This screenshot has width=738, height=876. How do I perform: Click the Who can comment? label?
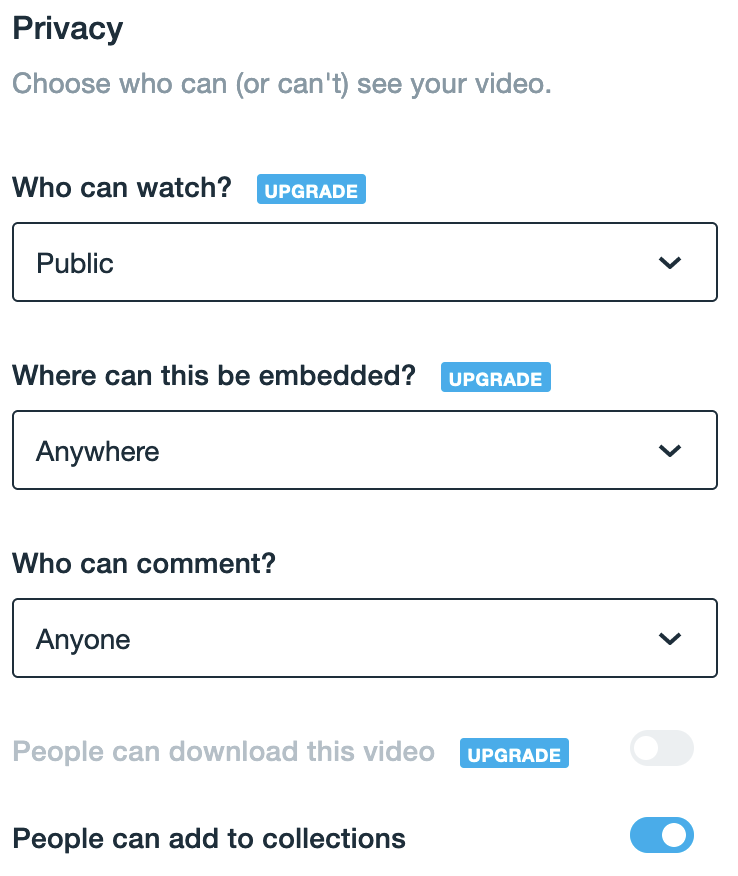pyautogui.click(x=144, y=563)
